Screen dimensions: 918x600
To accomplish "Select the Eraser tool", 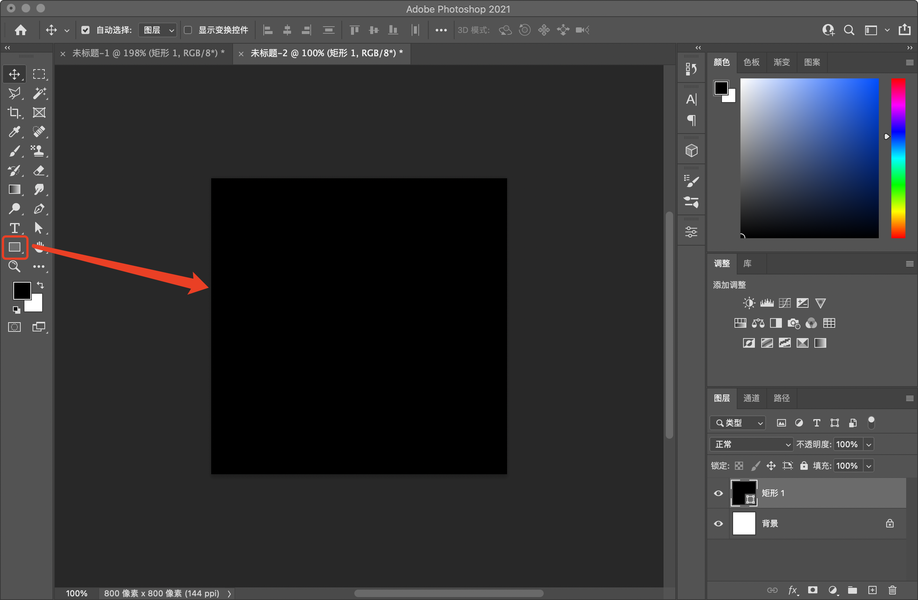I will [x=39, y=170].
